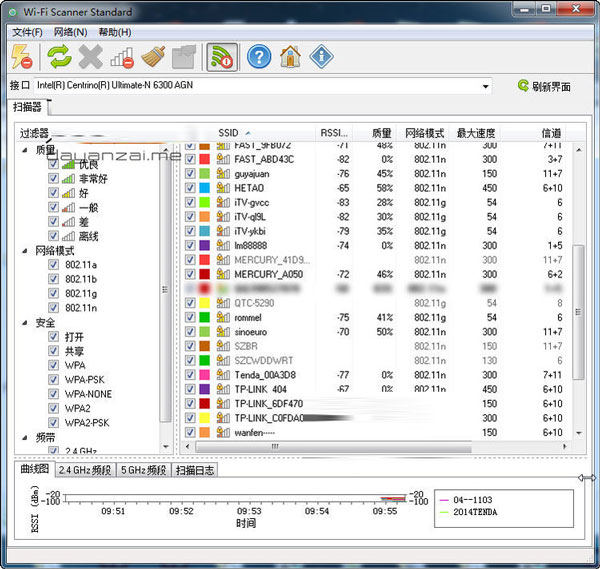The image size is (600, 569).
Task: Click the gray X delete icon
Action: point(91,57)
